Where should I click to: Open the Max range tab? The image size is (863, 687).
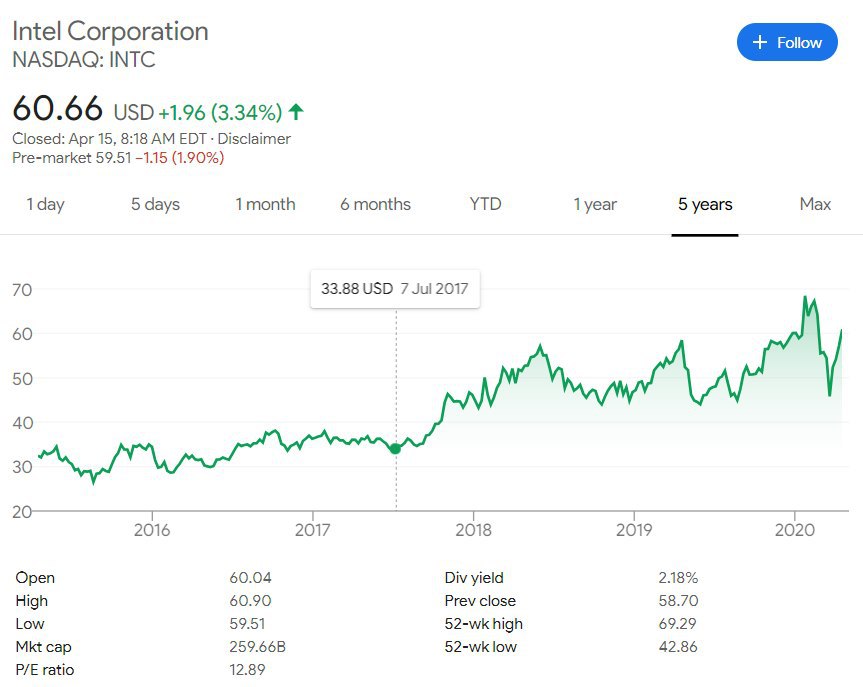815,204
